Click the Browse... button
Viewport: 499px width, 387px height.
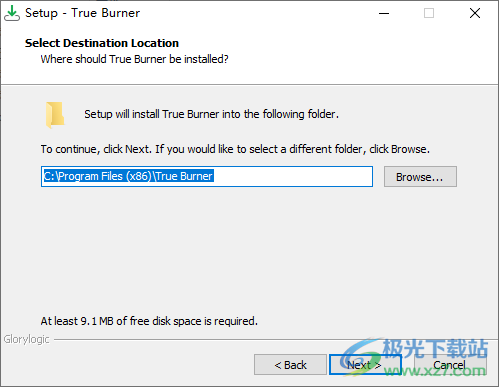(420, 177)
